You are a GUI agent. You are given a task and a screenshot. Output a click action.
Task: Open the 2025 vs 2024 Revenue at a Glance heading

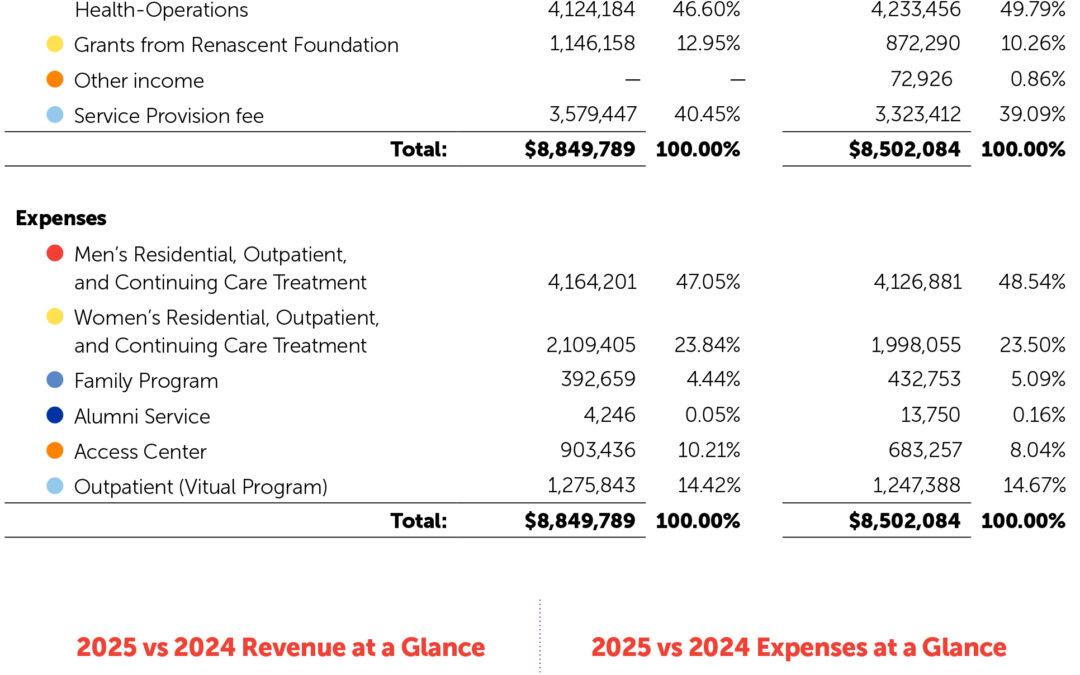(281, 647)
